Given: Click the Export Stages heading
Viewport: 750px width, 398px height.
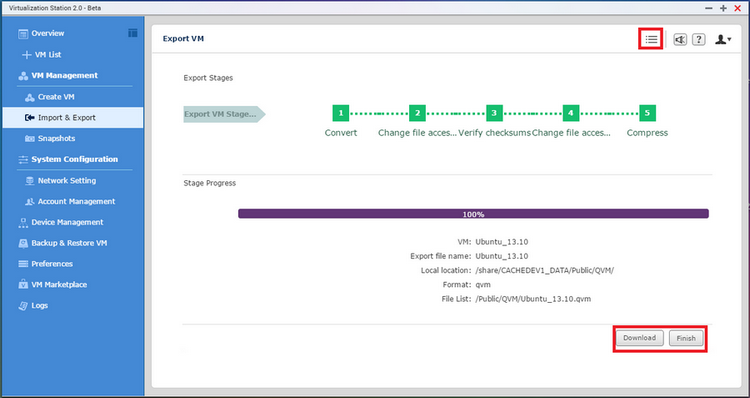Looking at the screenshot, I should [x=208, y=77].
